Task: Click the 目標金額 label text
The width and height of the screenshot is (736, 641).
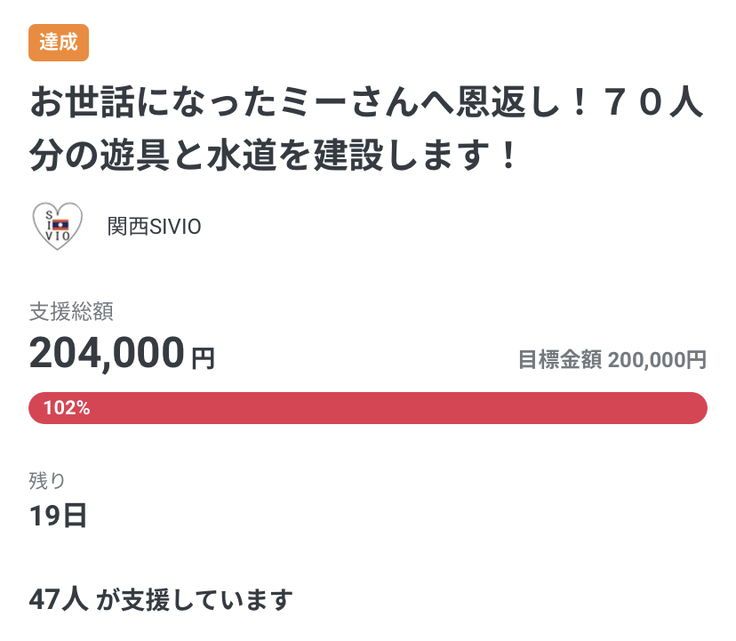Action: point(559,360)
